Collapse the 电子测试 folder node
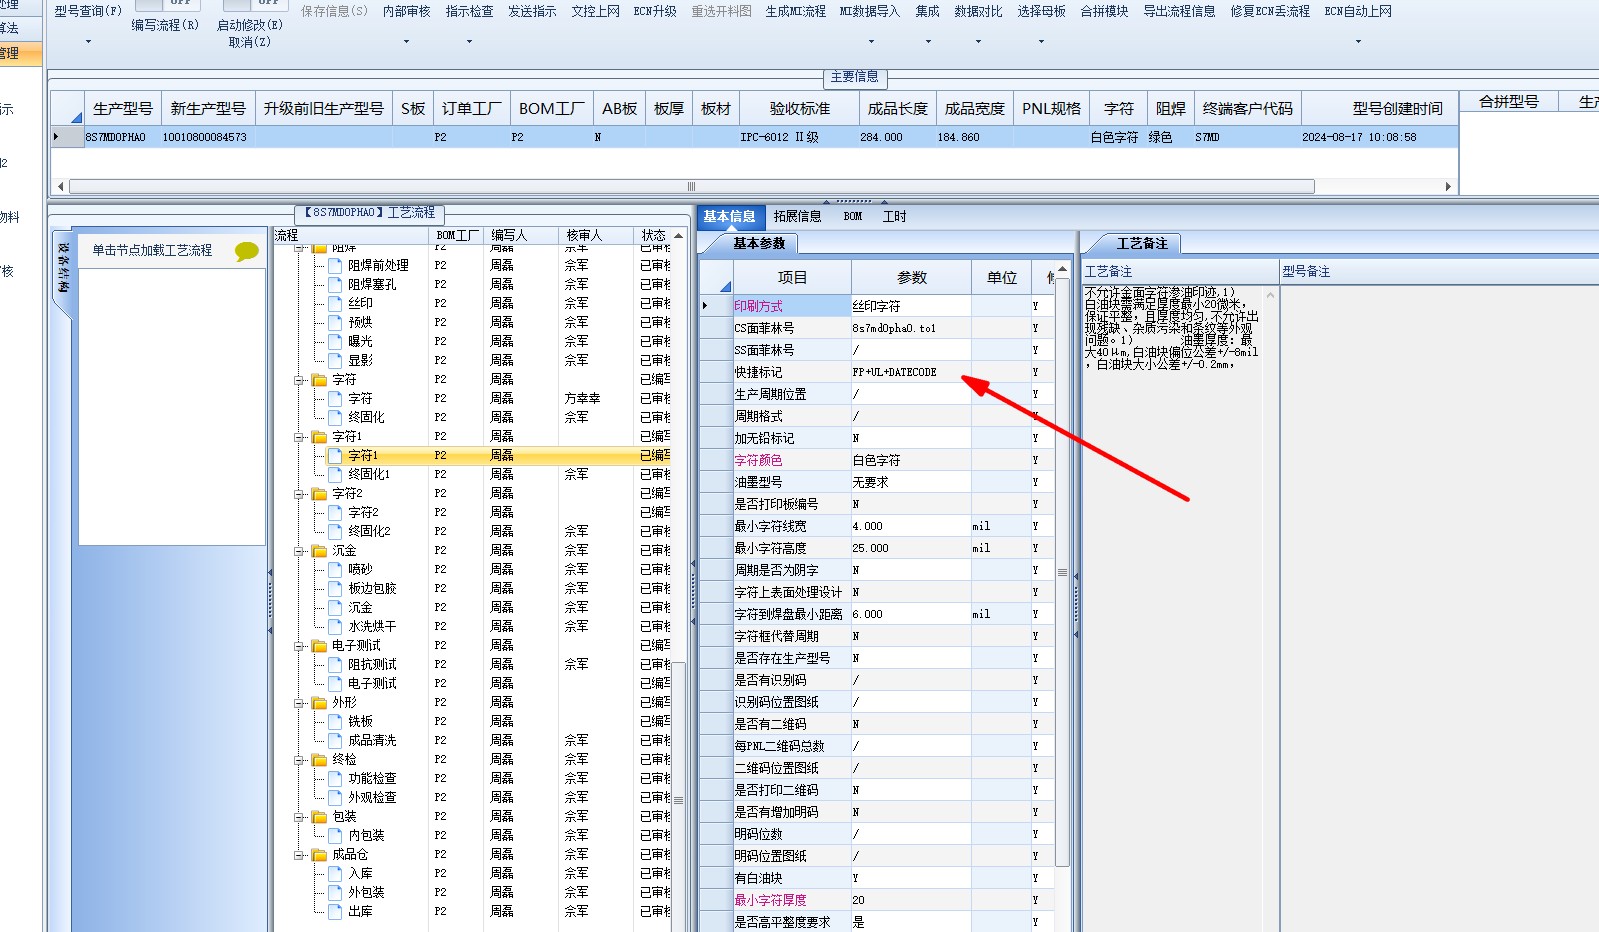 299,646
